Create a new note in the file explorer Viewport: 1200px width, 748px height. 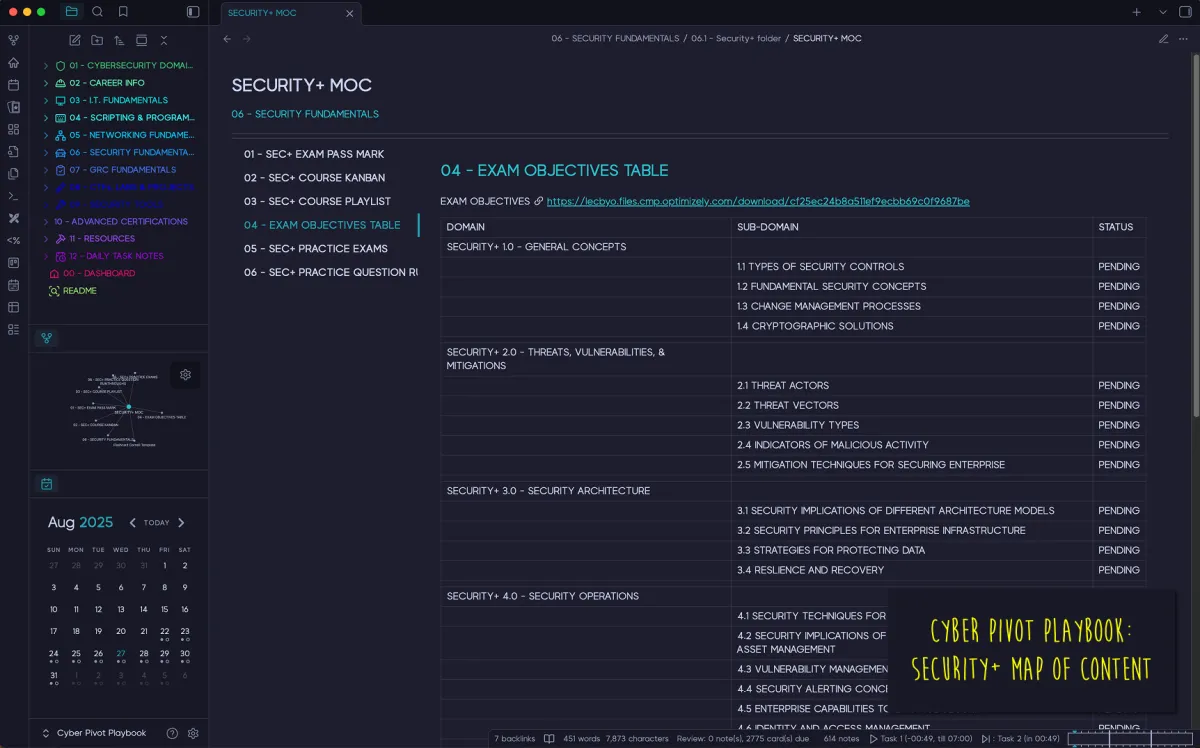pyautogui.click(x=75, y=40)
